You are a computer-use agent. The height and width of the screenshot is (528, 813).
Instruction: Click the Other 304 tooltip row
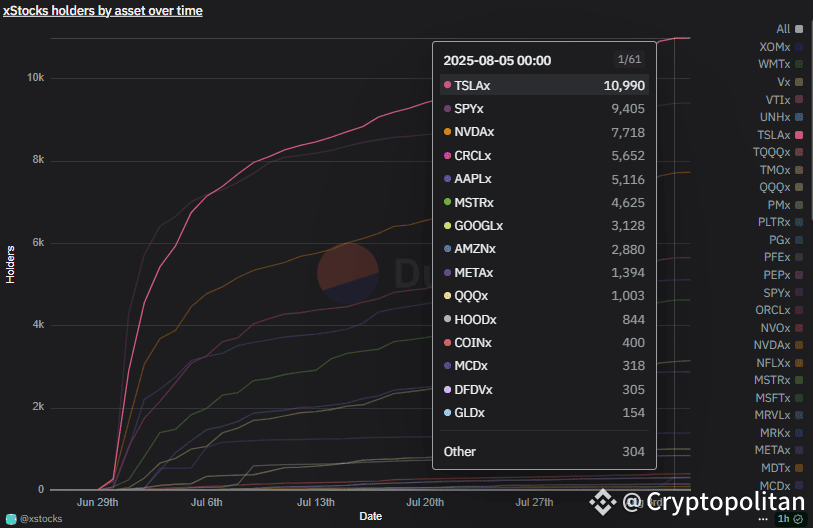pyautogui.click(x=544, y=451)
